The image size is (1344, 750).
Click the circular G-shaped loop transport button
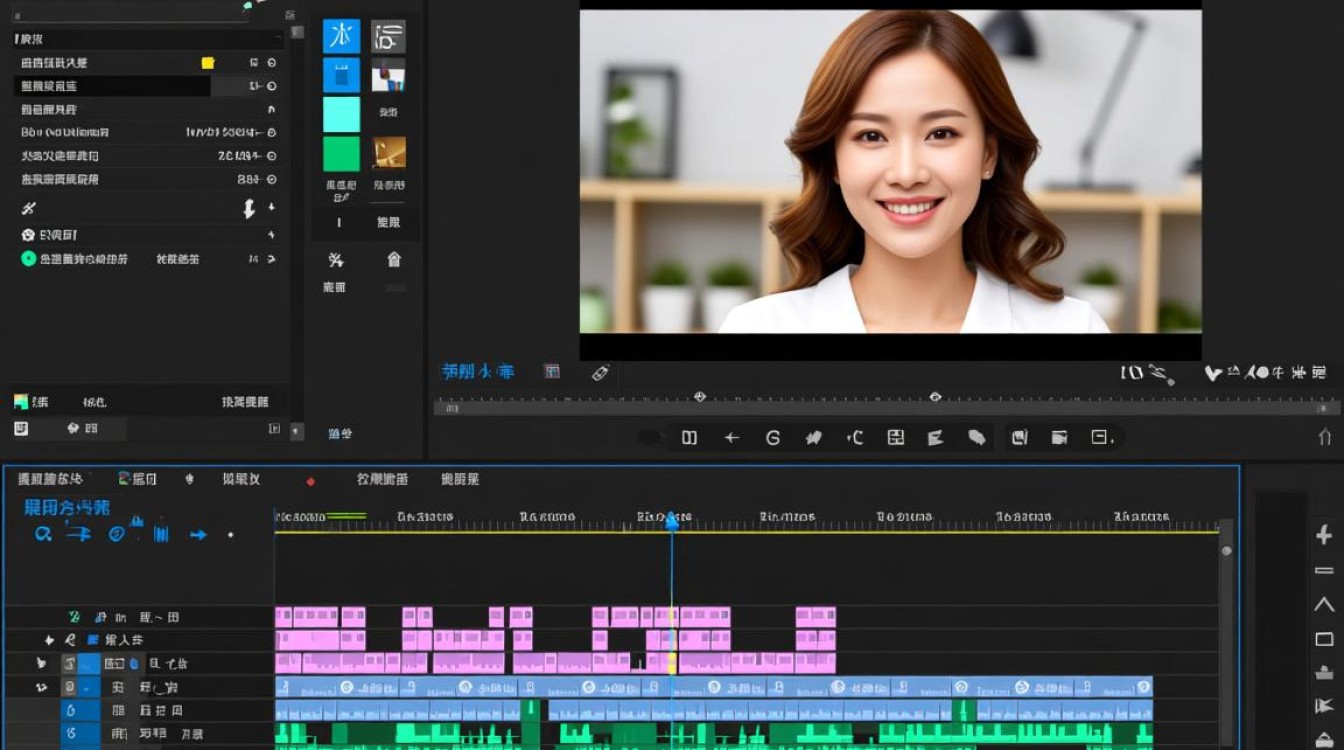click(773, 437)
